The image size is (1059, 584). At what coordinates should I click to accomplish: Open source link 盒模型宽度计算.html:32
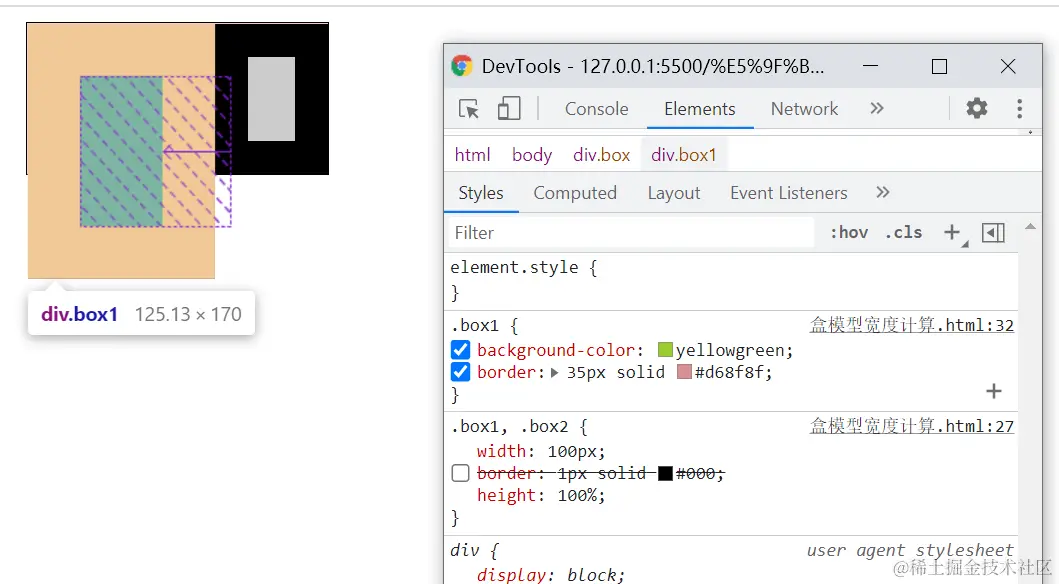coord(912,325)
